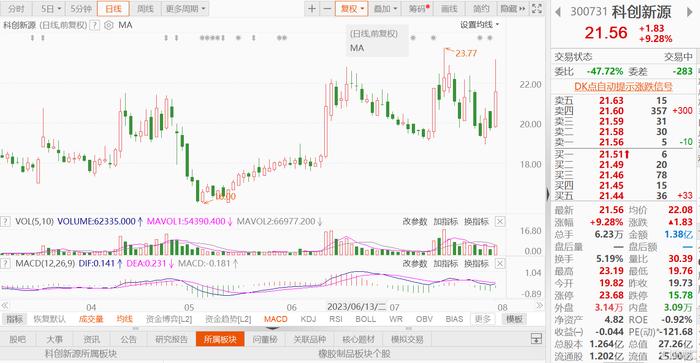This screenshot has height=363, width=700.
Task: Switch to the 周线 weekly tab
Action: click(145, 8)
